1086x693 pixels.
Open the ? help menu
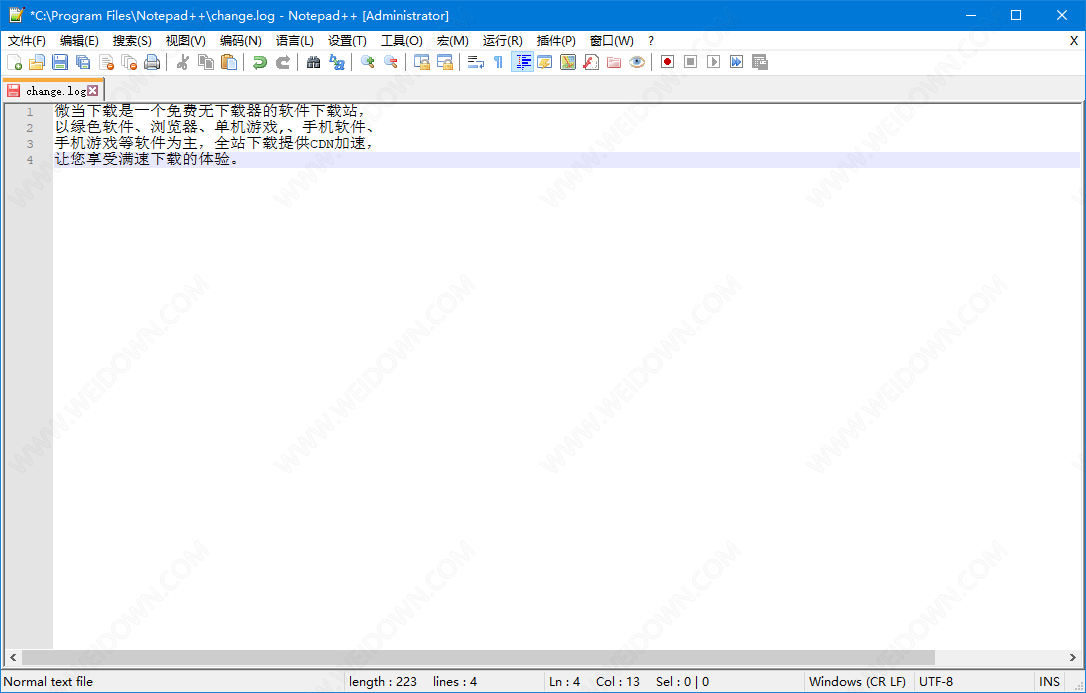coord(650,41)
